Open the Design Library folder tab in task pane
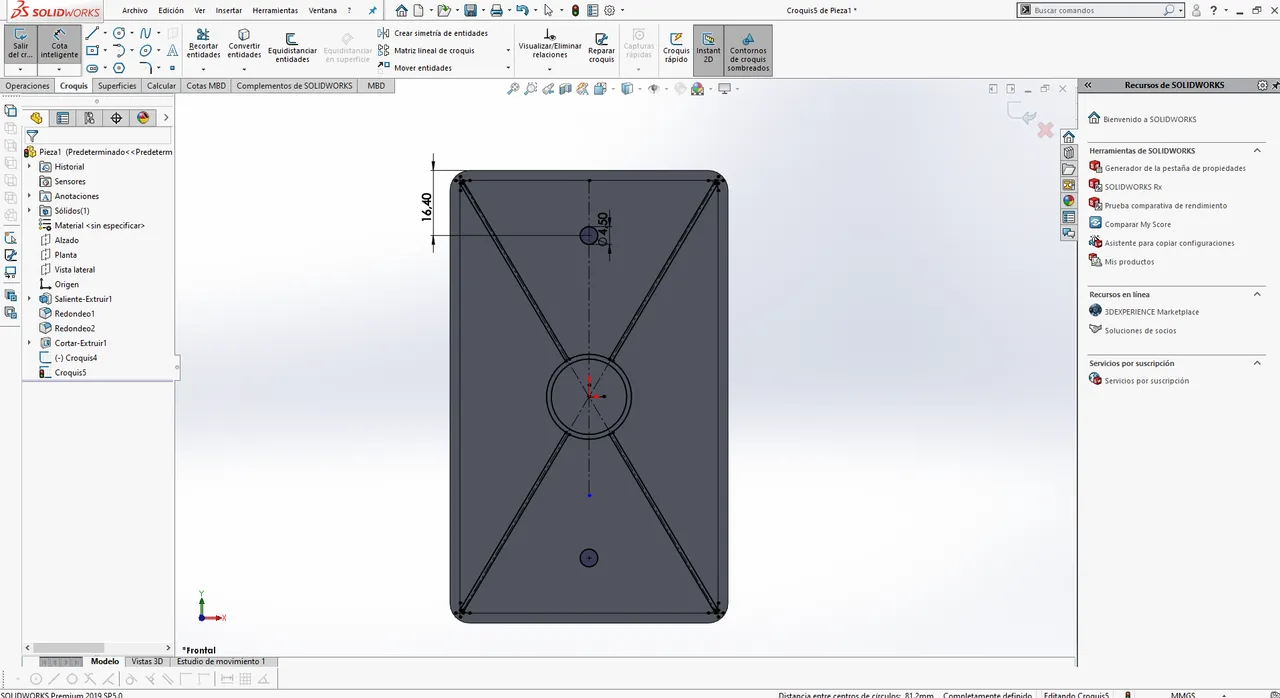The width and height of the screenshot is (1280, 698). tap(1069, 169)
